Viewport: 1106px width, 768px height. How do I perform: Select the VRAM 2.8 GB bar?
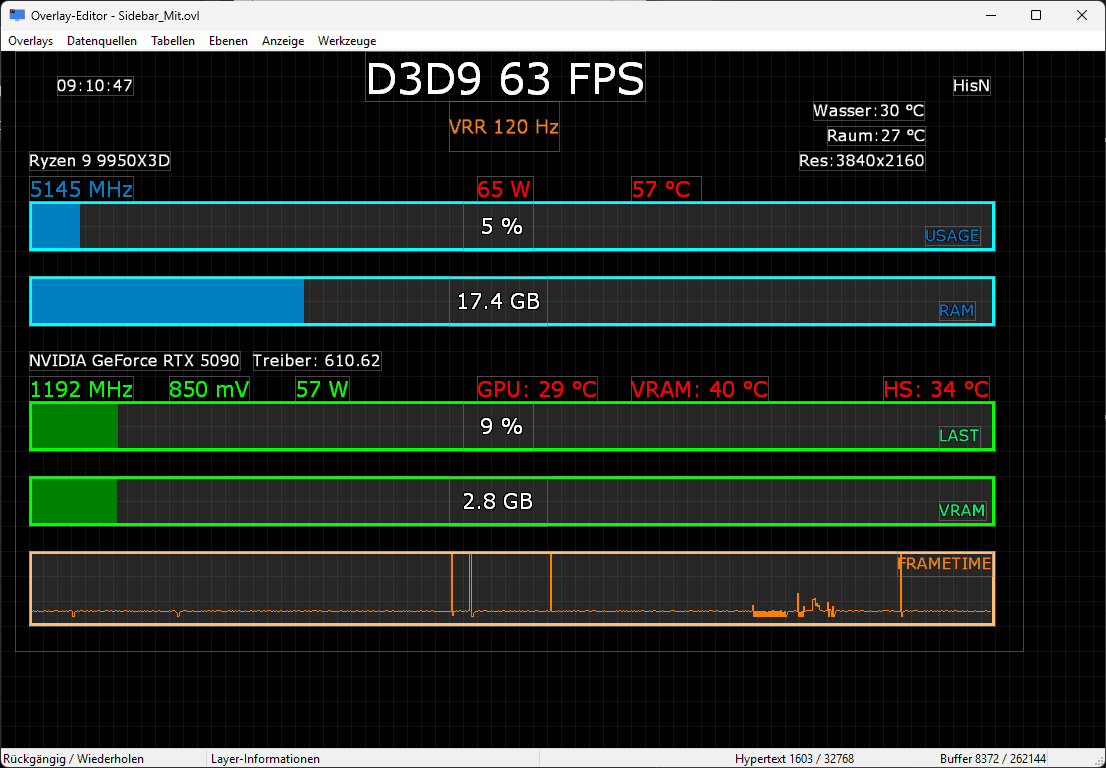tap(512, 501)
